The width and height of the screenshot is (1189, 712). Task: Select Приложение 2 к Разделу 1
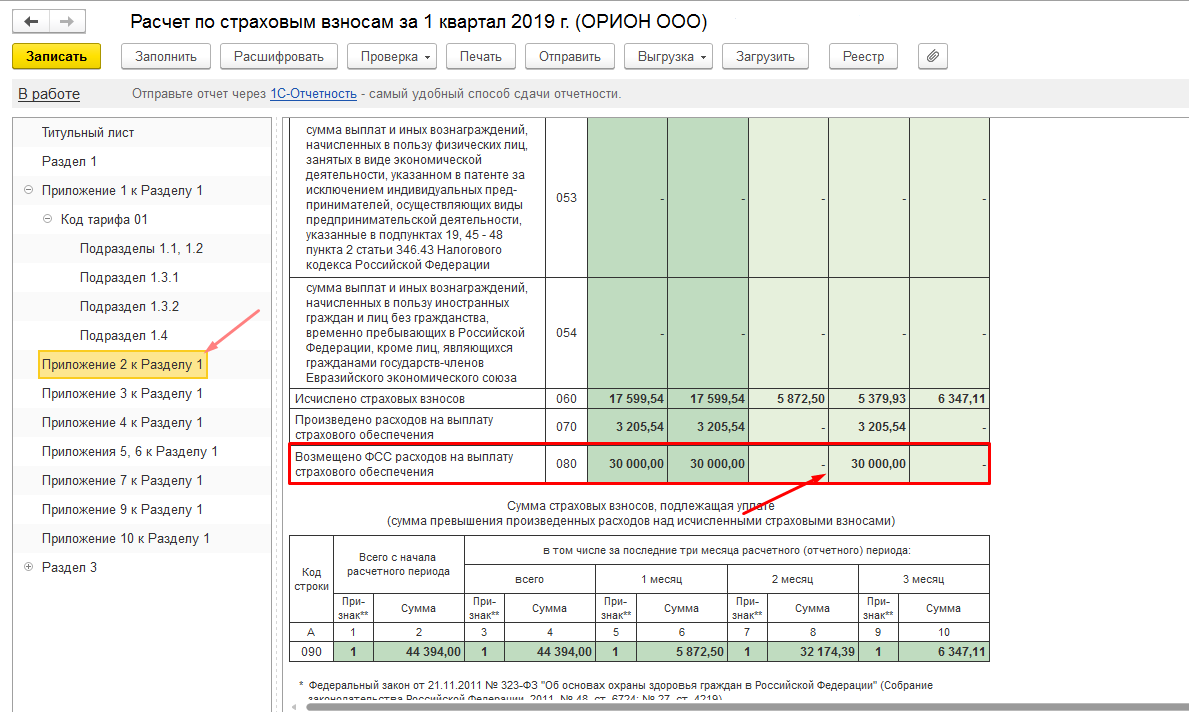coord(122,365)
